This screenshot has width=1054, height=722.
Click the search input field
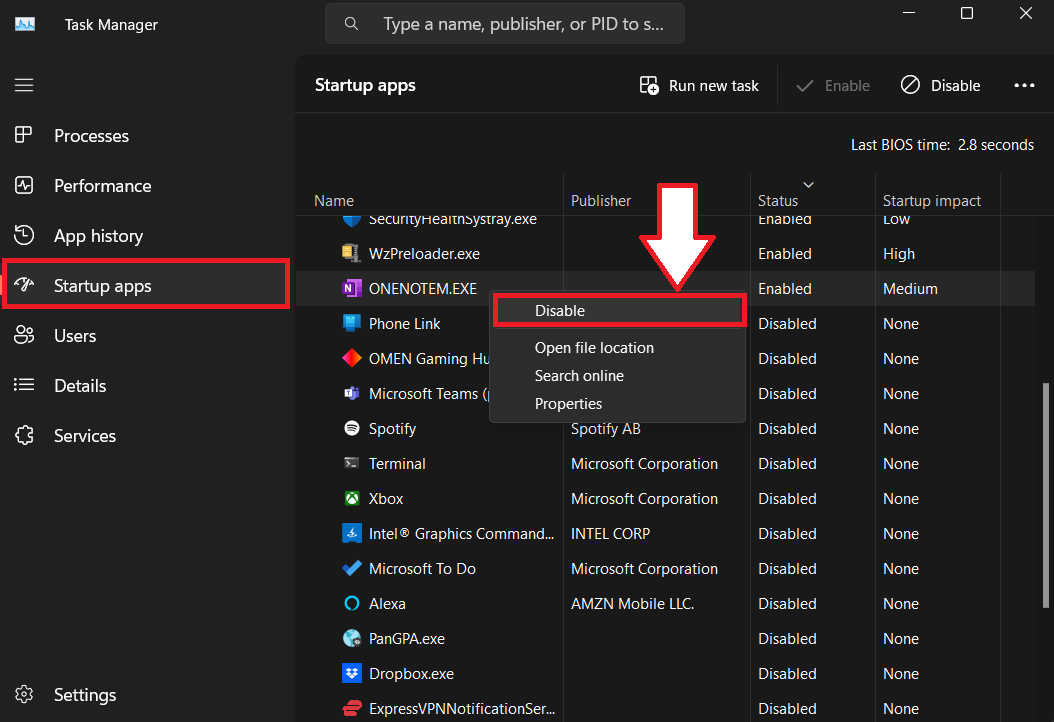click(505, 24)
